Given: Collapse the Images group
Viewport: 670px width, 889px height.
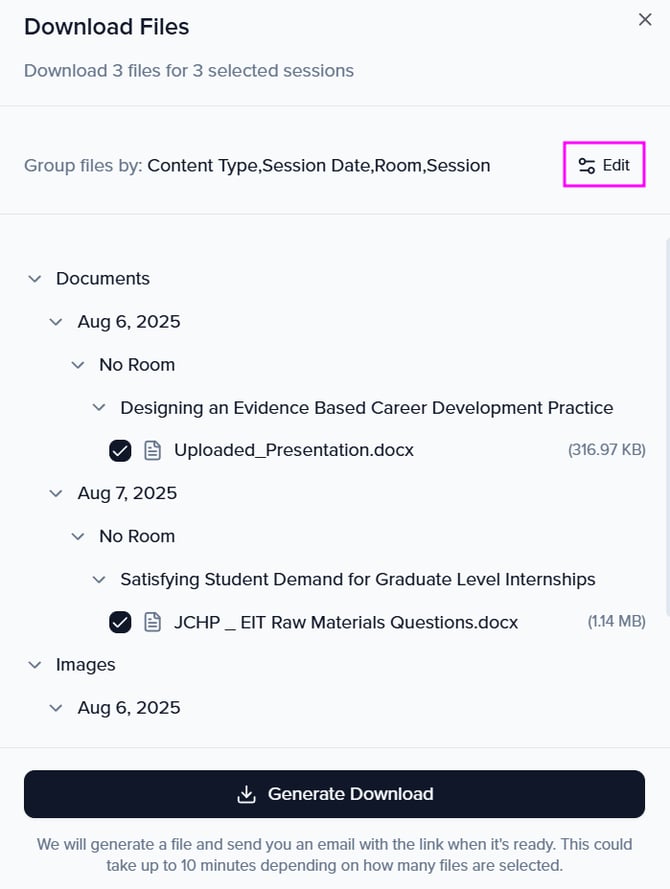Looking at the screenshot, I should pyautogui.click(x=35, y=665).
